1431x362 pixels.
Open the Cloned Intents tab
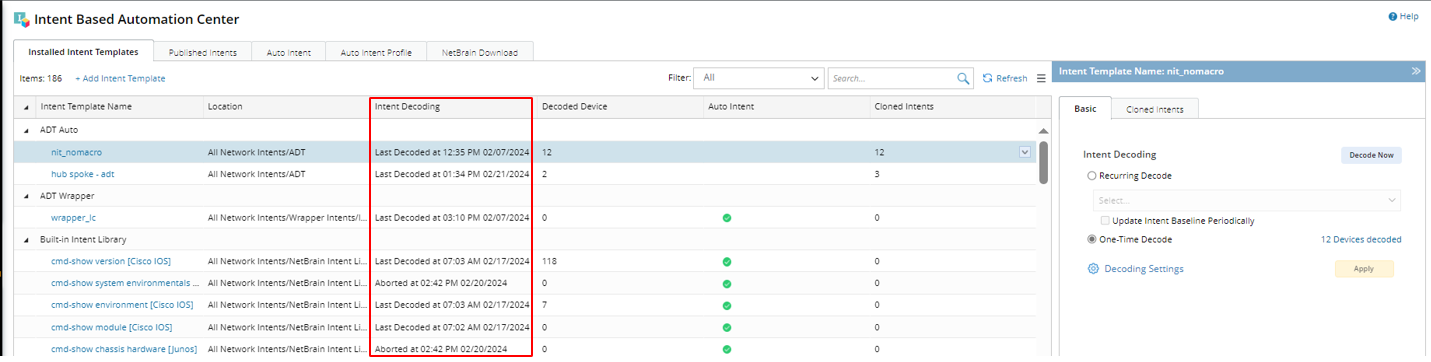click(x=1155, y=109)
